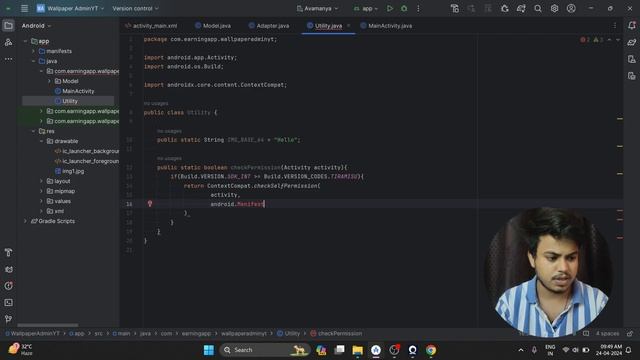Collapse the res folder

[33, 131]
